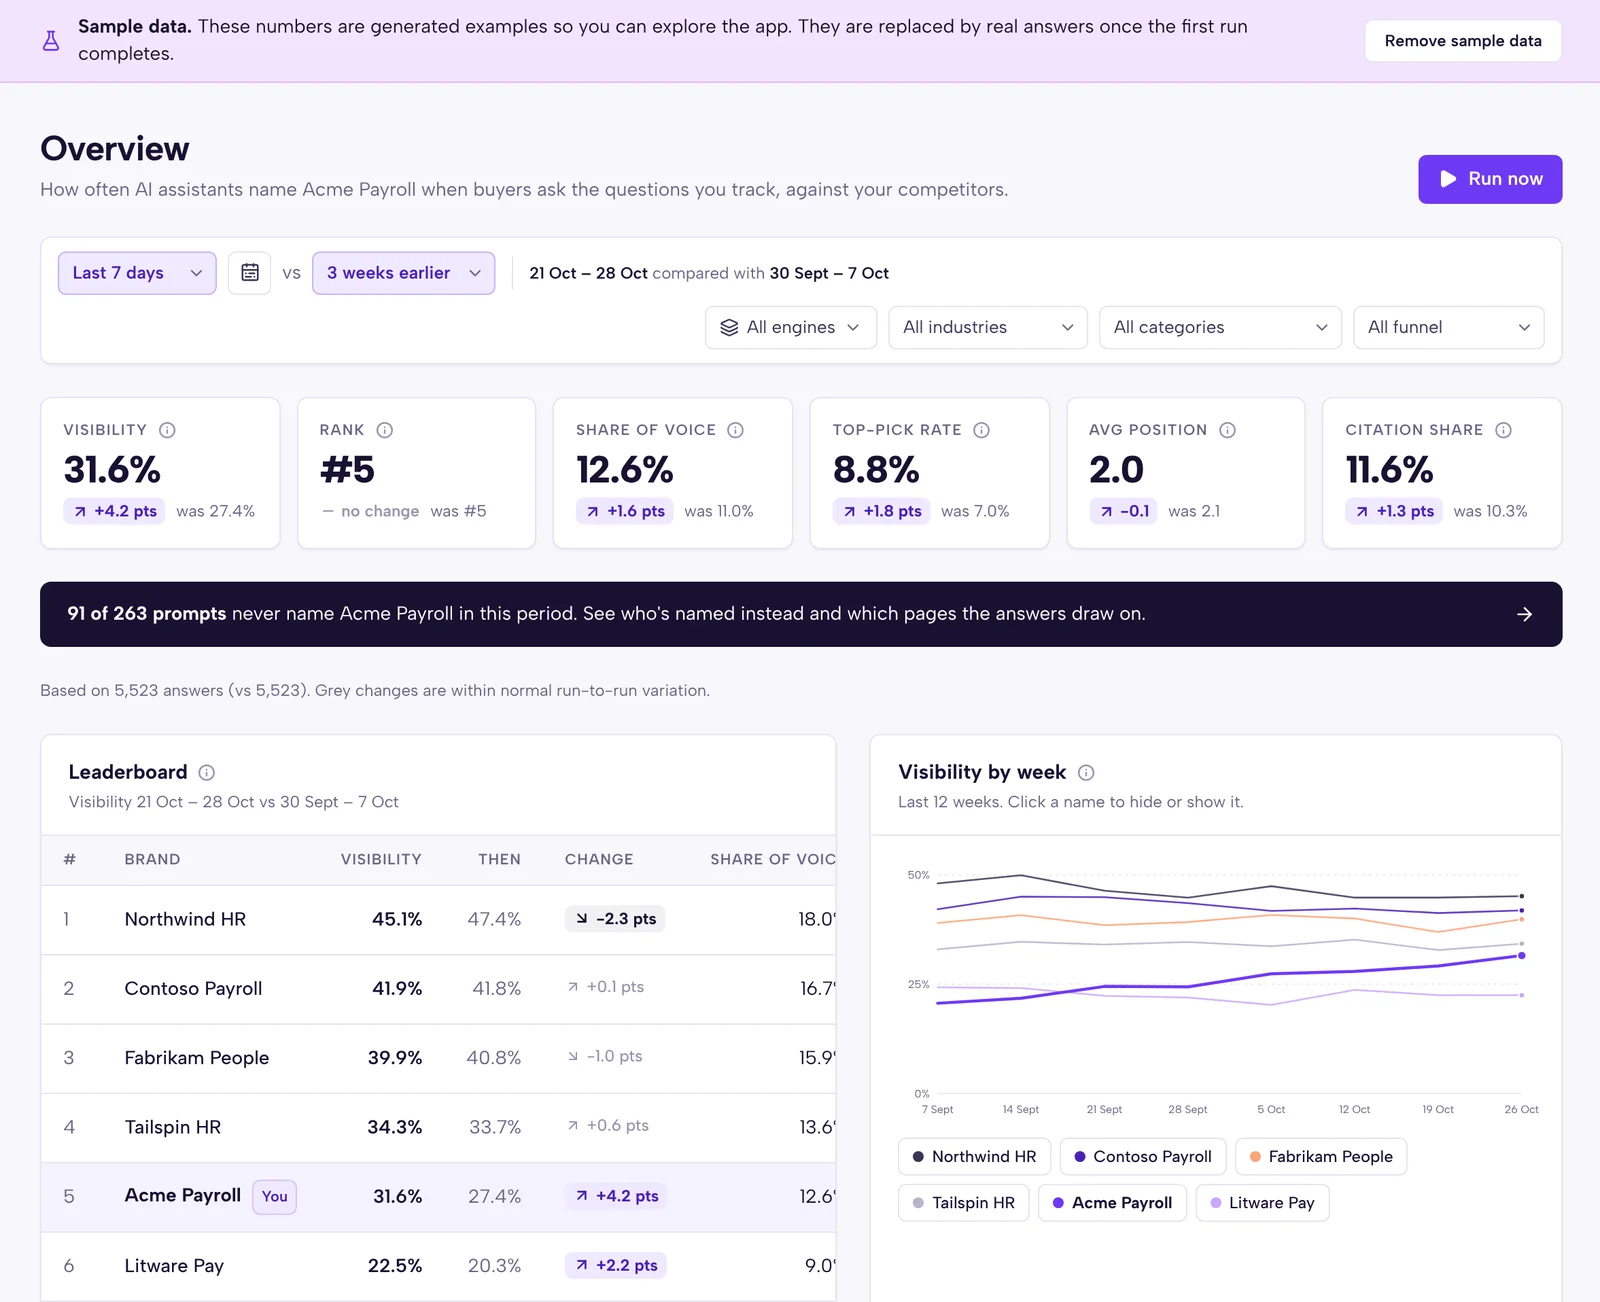Viewport: 1600px width, 1302px height.
Task: Click the Rank info icon
Action: [385, 430]
